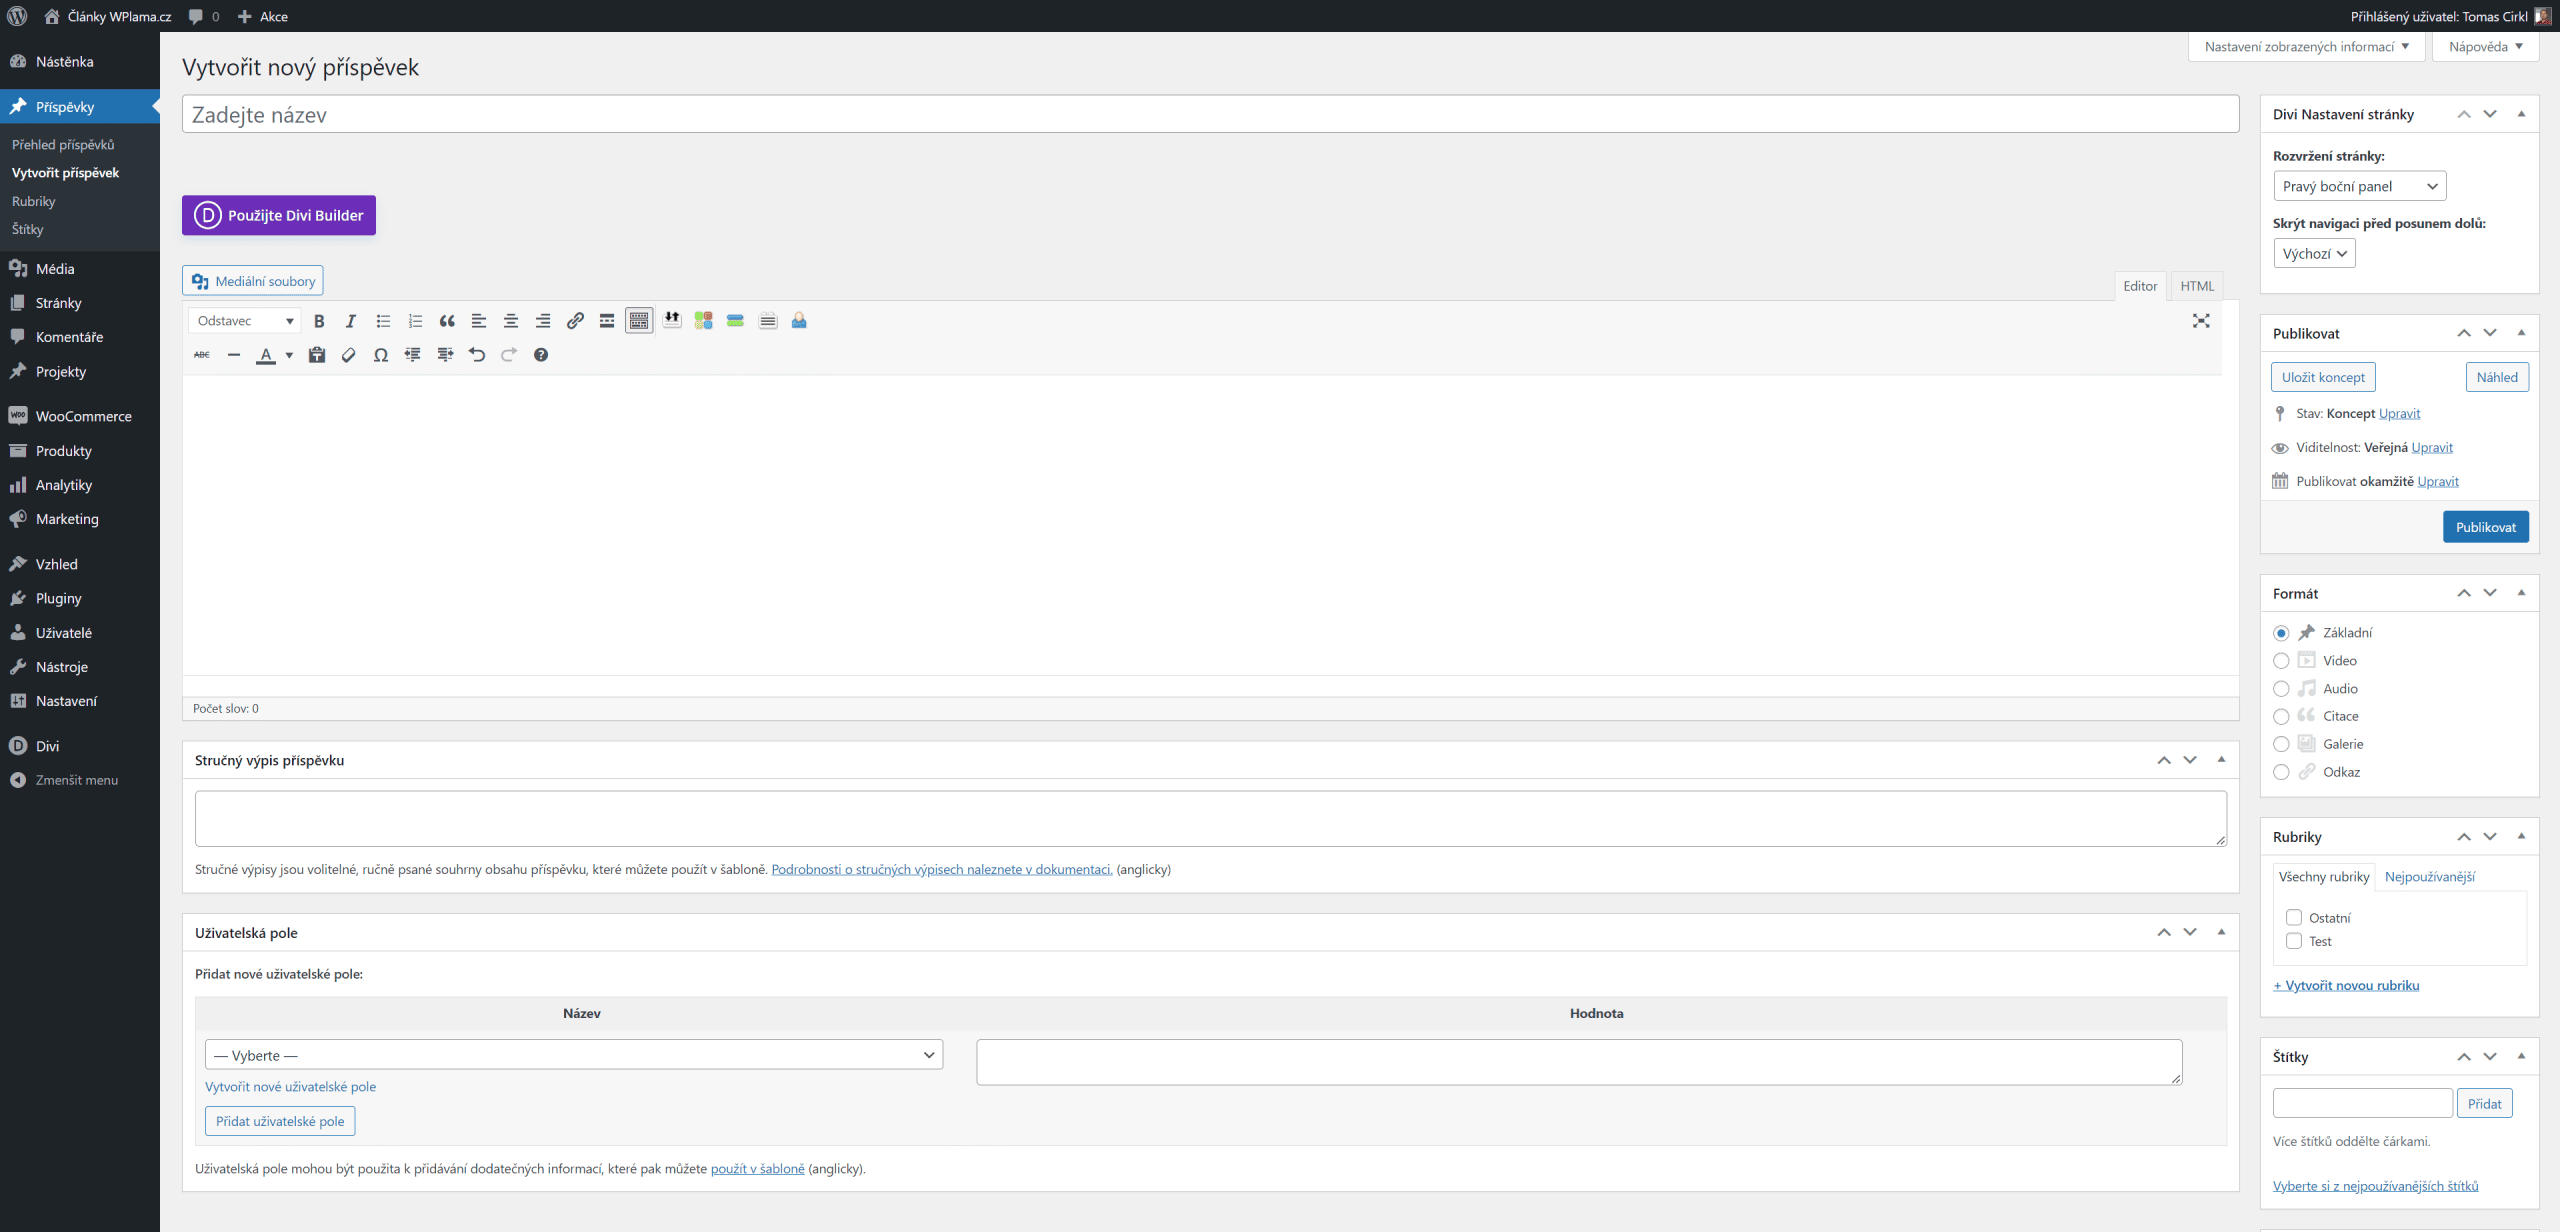The height and width of the screenshot is (1232, 2560).
Task: Click the Zadejte název title field
Action: point(1210,114)
